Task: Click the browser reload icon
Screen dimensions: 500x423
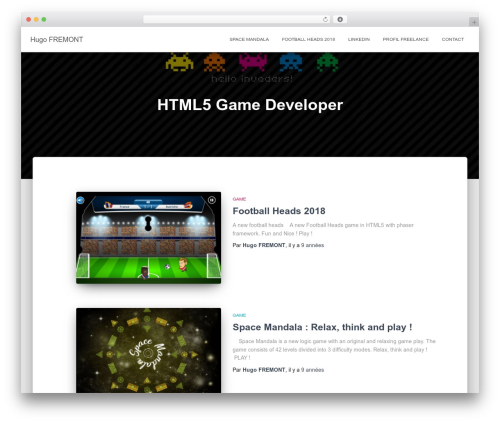Action: coord(325,20)
